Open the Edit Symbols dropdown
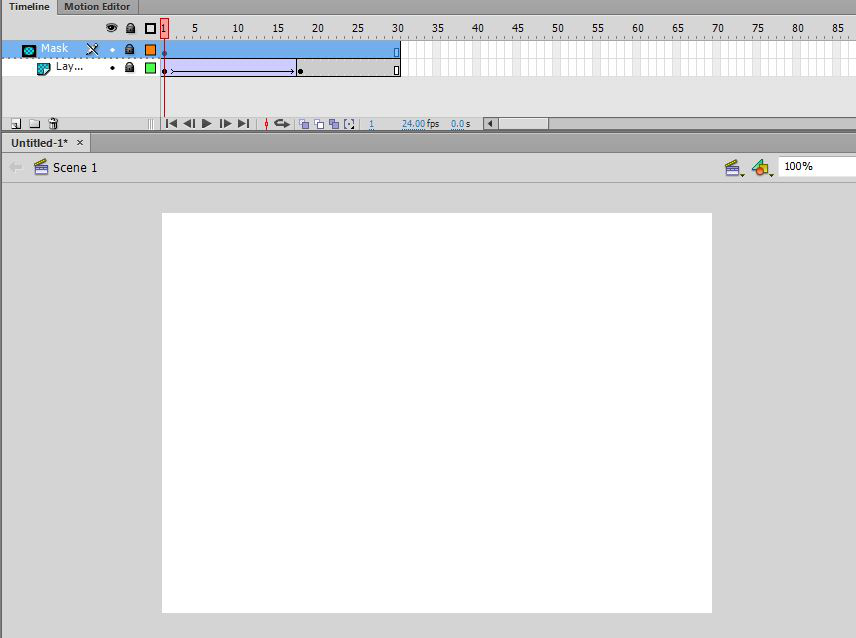 click(x=762, y=168)
